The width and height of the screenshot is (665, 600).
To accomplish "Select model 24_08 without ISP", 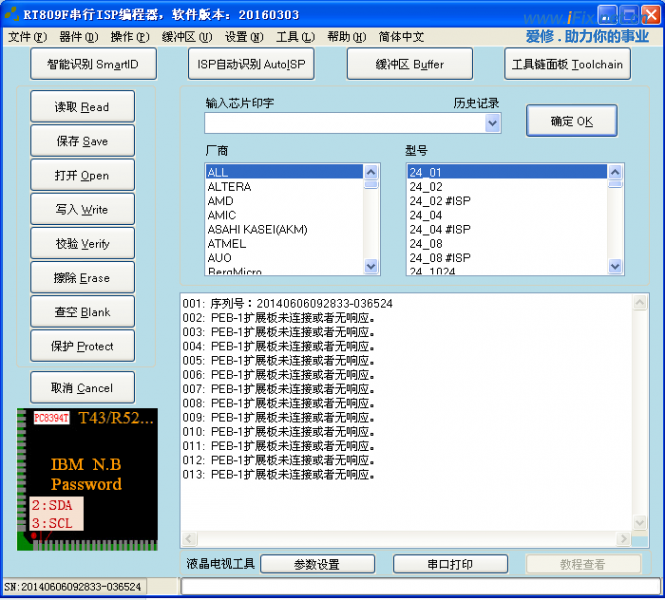I will (507, 243).
